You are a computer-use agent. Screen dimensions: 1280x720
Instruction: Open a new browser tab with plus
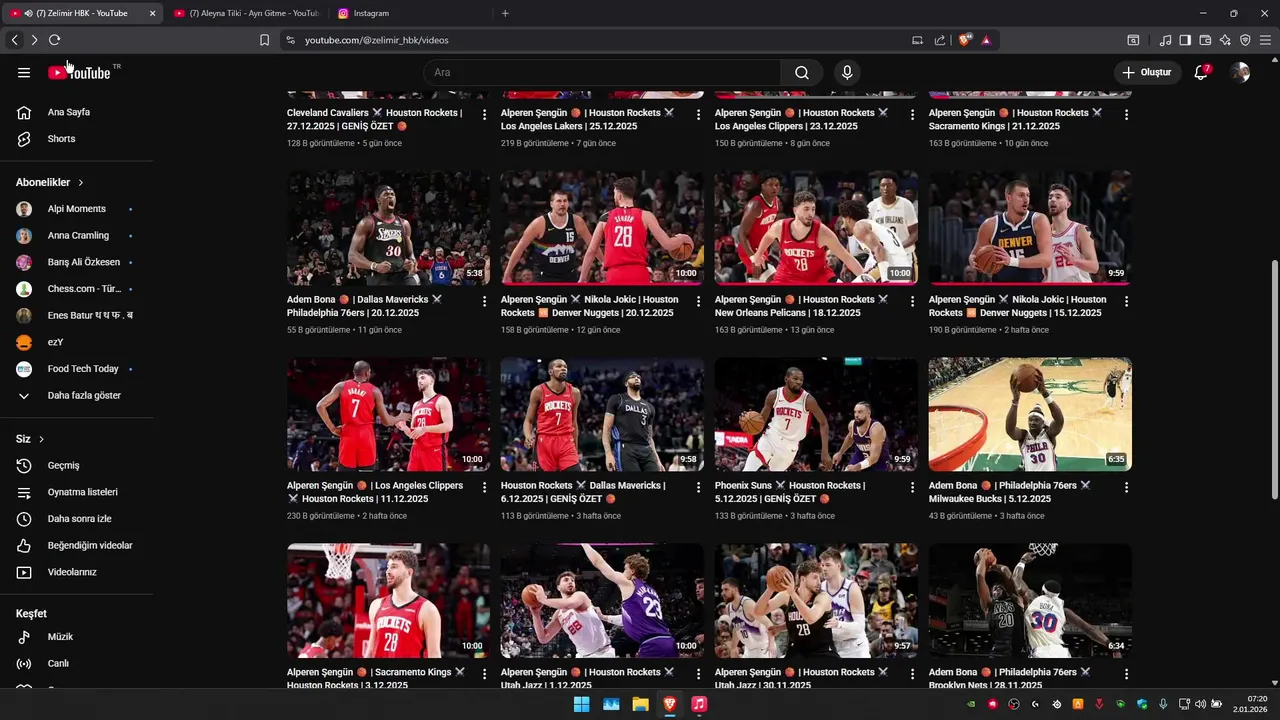(505, 13)
